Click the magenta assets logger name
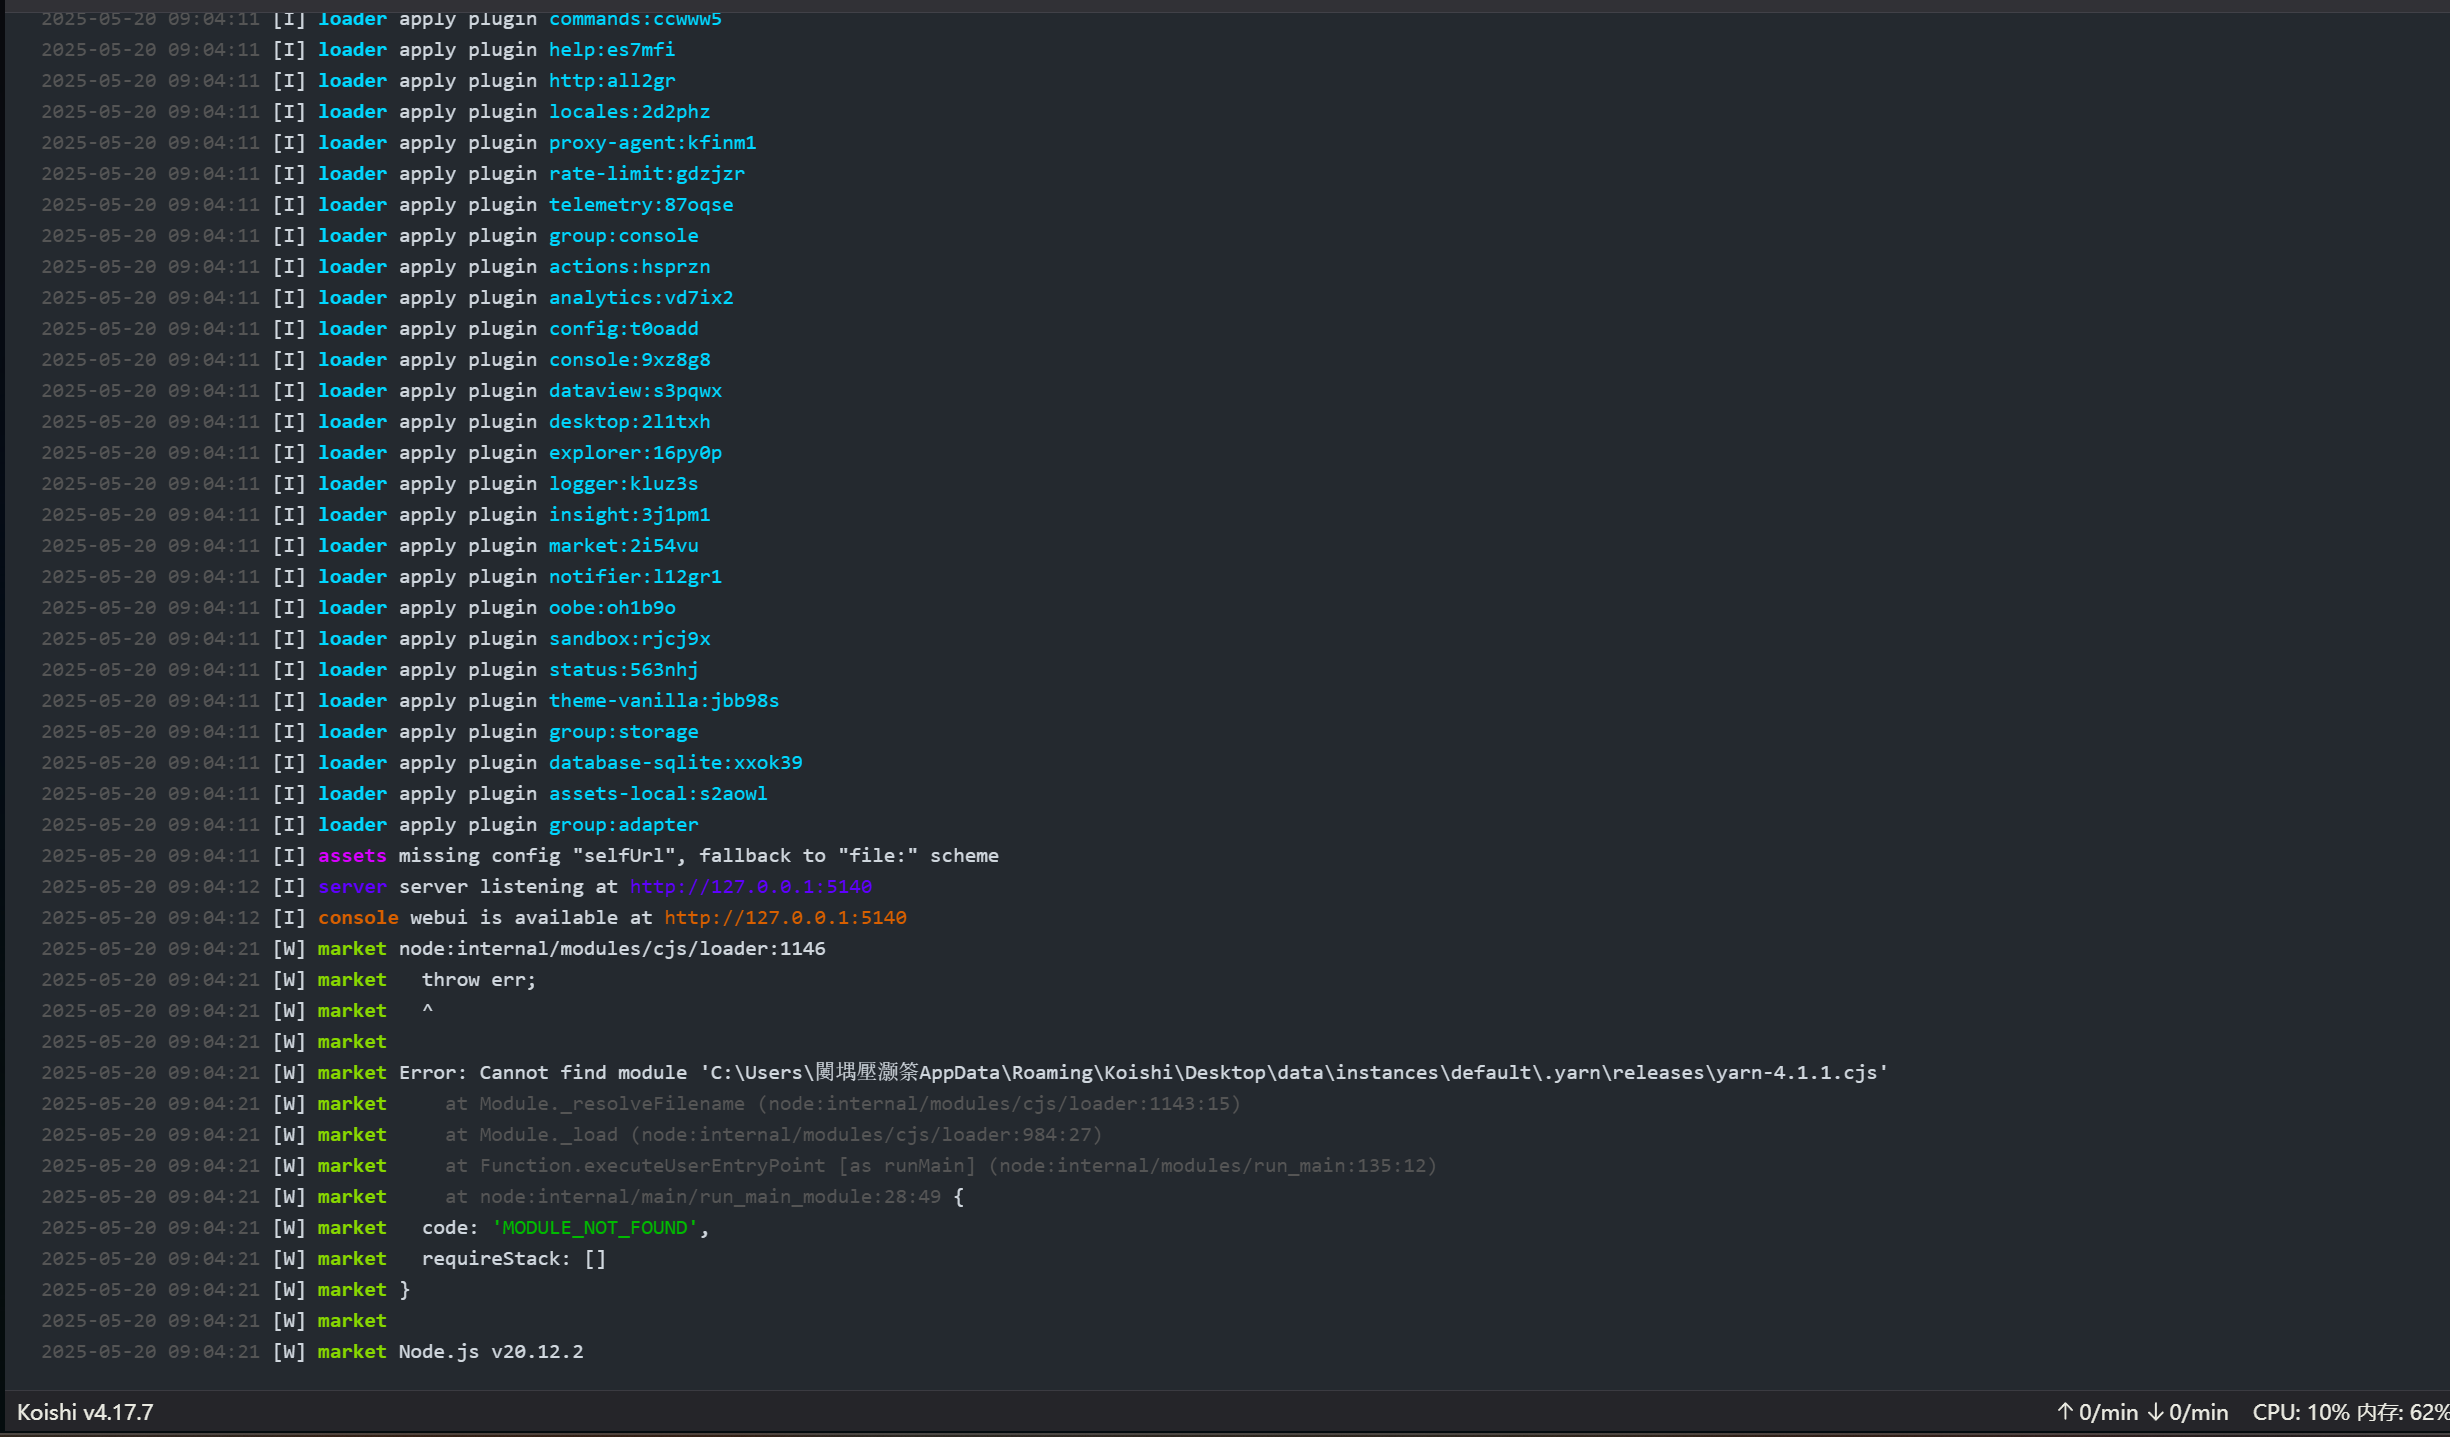2450x1437 pixels. [x=352, y=855]
